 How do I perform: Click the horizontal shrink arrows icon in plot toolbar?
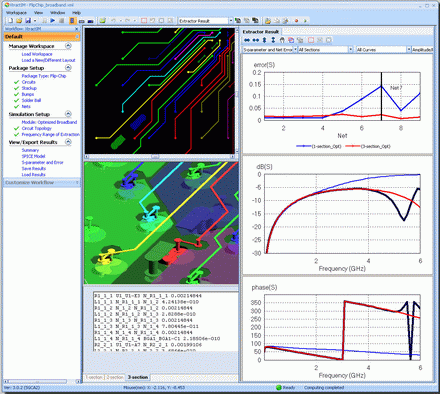point(247,40)
